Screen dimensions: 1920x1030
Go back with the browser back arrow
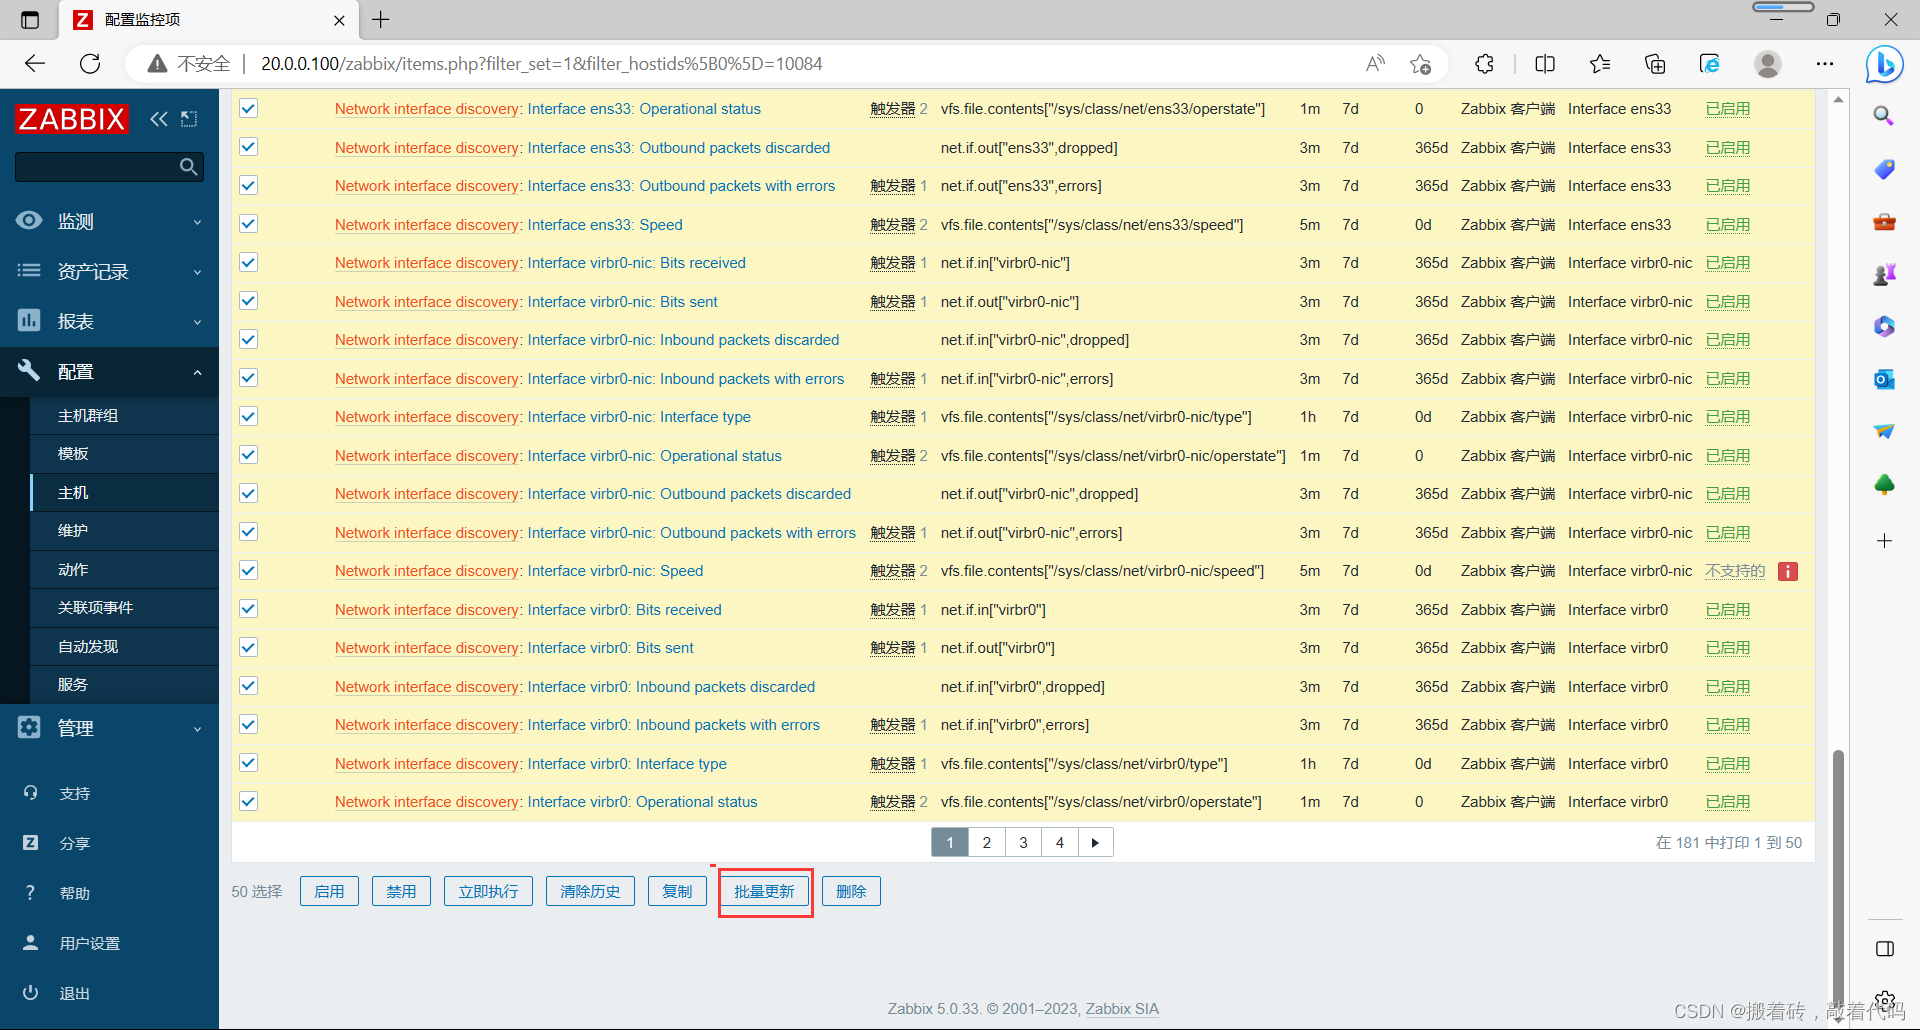click(x=35, y=64)
